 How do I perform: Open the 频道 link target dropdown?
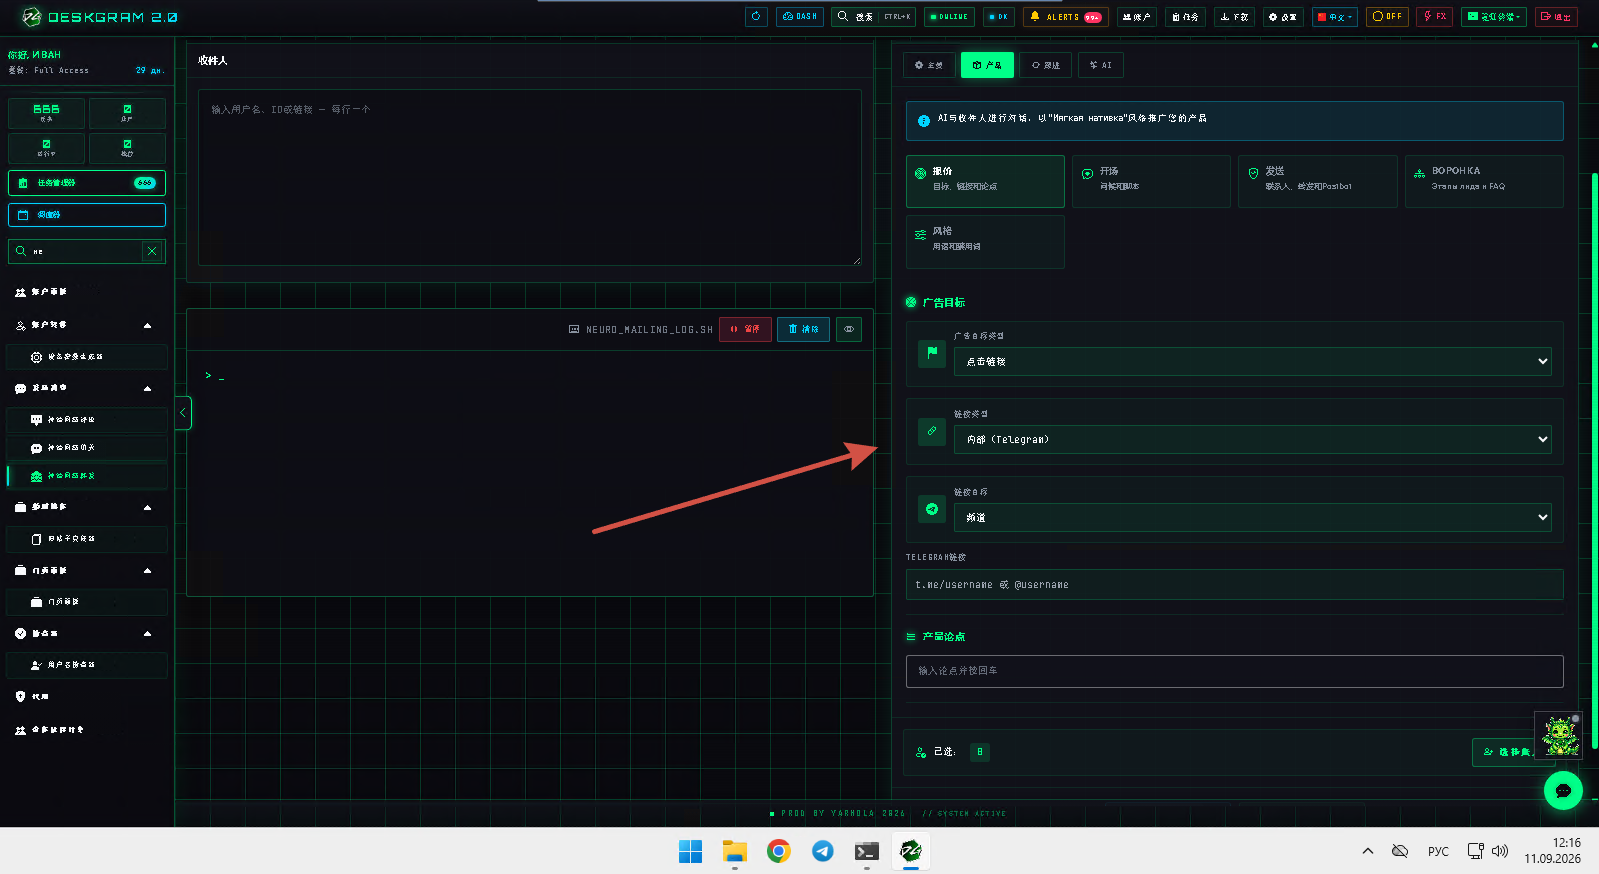[x=1252, y=517]
